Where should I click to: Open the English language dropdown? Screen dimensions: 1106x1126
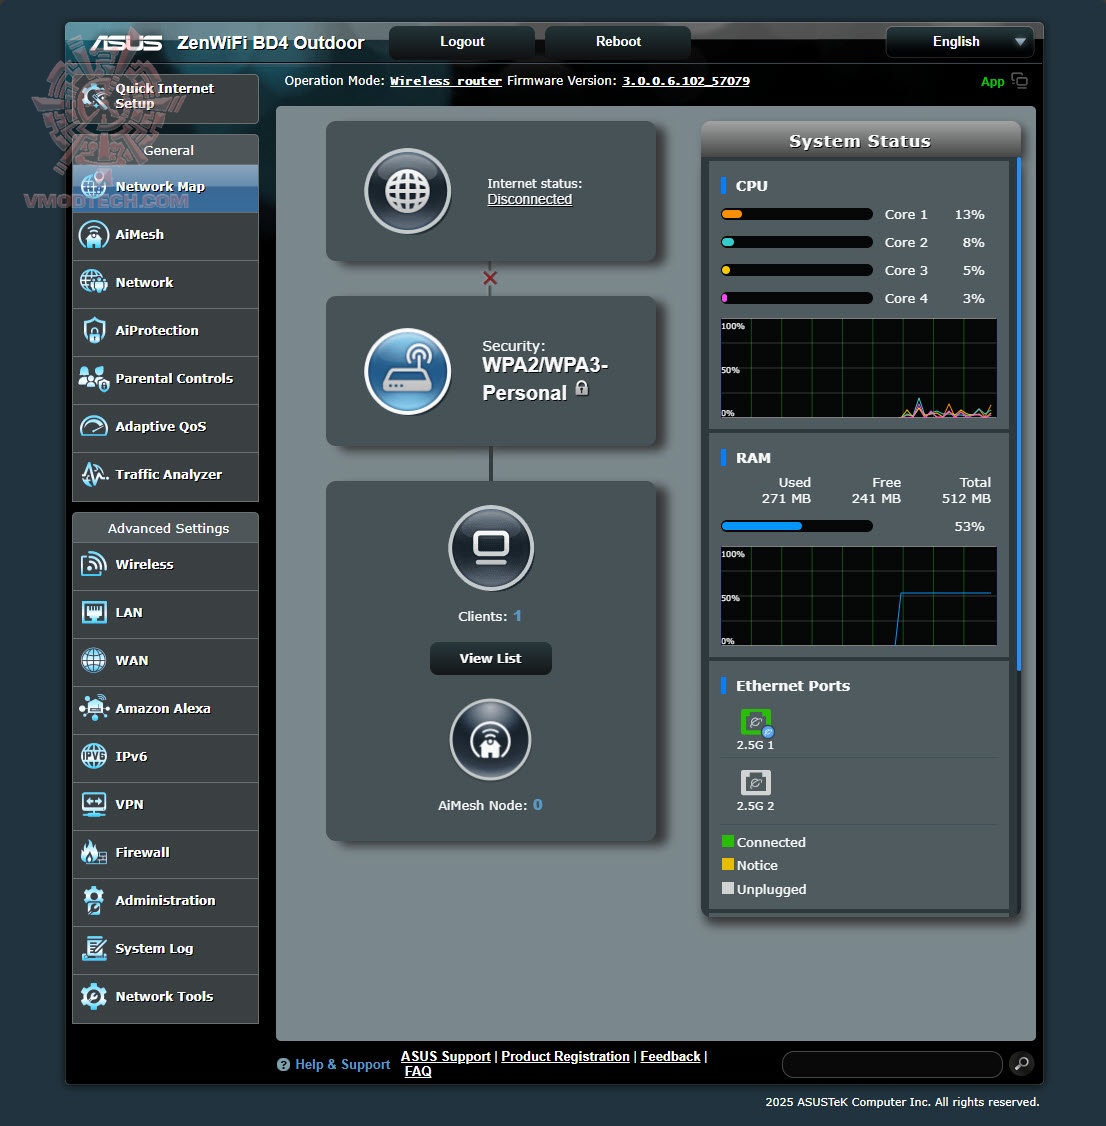pyautogui.click(x=959, y=42)
